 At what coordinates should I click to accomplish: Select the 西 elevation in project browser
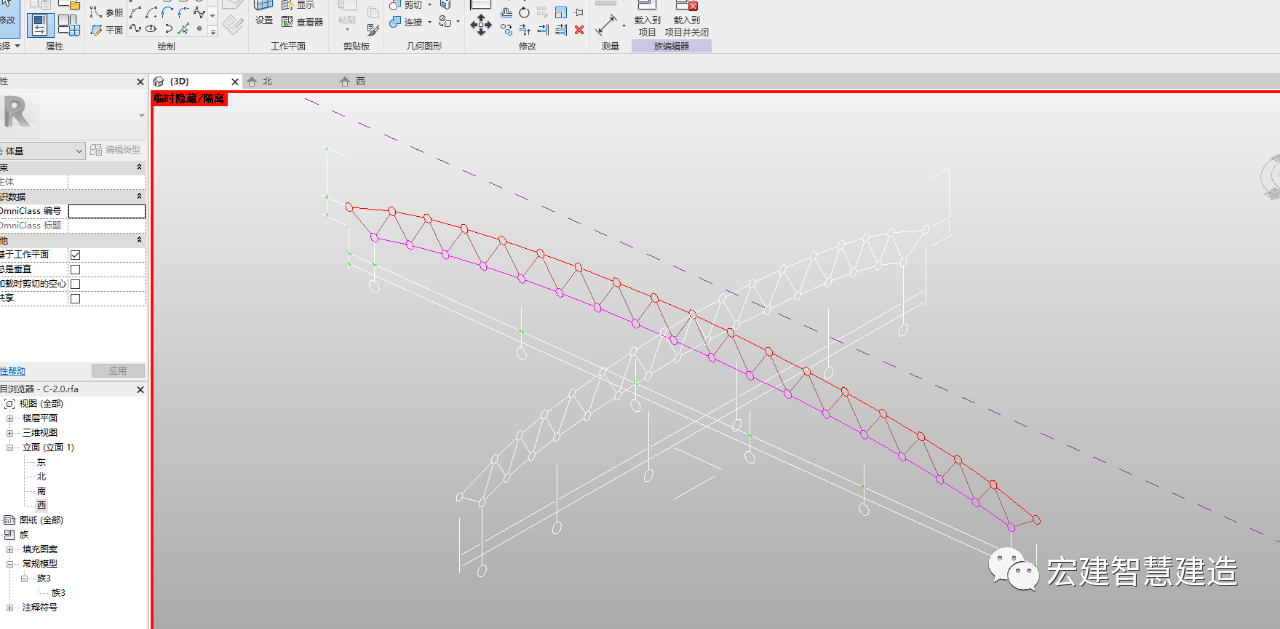coord(41,505)
